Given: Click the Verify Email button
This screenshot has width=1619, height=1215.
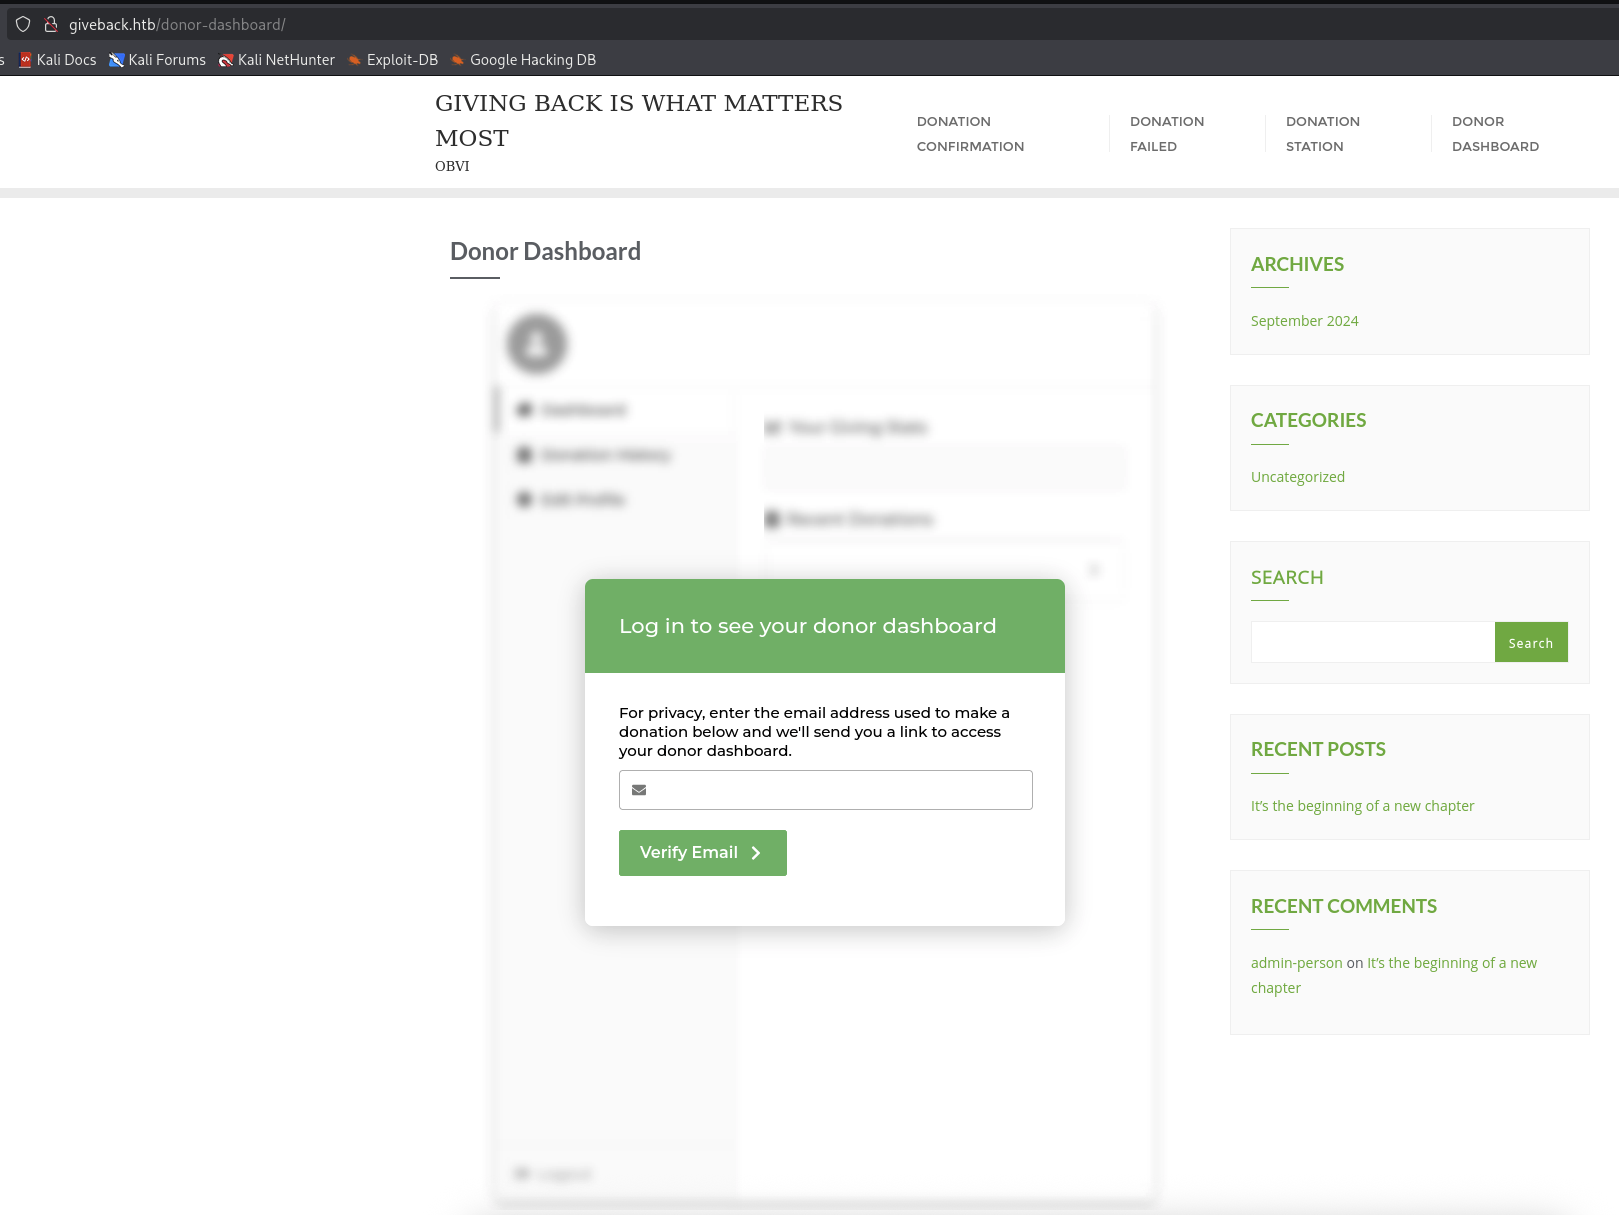Looking at the screenshot, I should [x=702, y=852].
